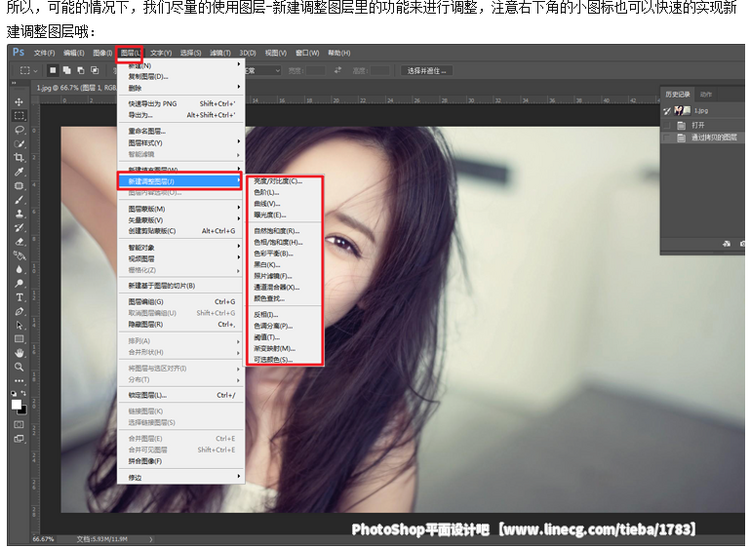The height and width of the screenshot is (548, 750).
Task: Click black background color swatch
Action: (x=23, y=411)
